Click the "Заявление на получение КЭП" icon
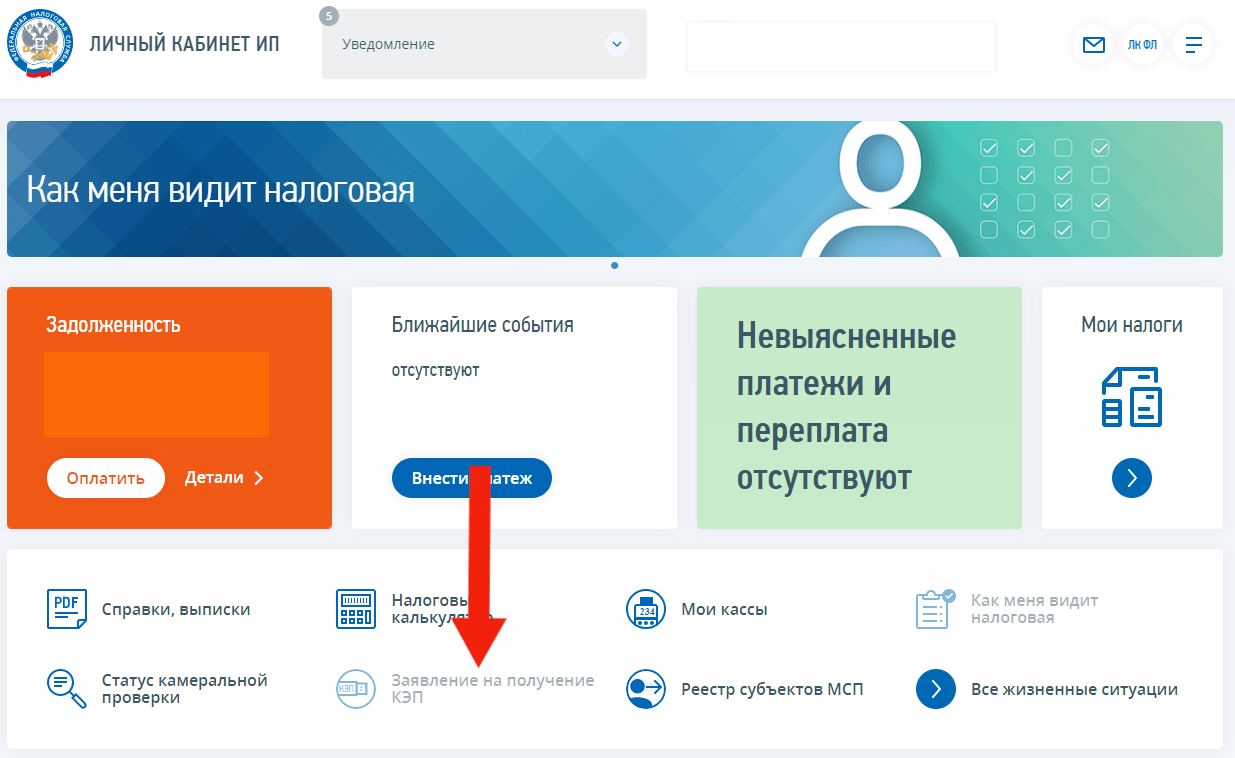Screen dimensions: 1235x758 coord(355,688)
